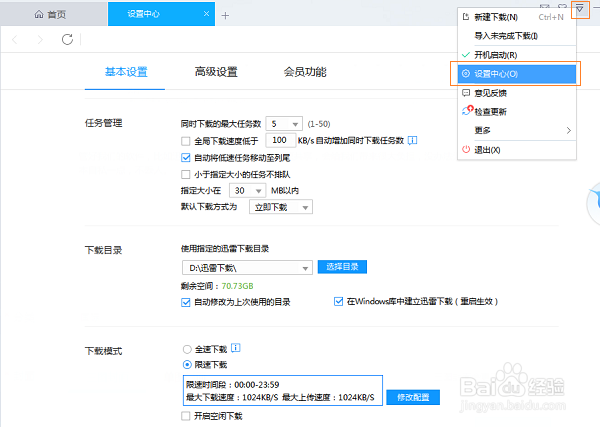Click the 选择目录 button
Image resolution: width=600 pixels, height=427 pixels.
[342, 267]
